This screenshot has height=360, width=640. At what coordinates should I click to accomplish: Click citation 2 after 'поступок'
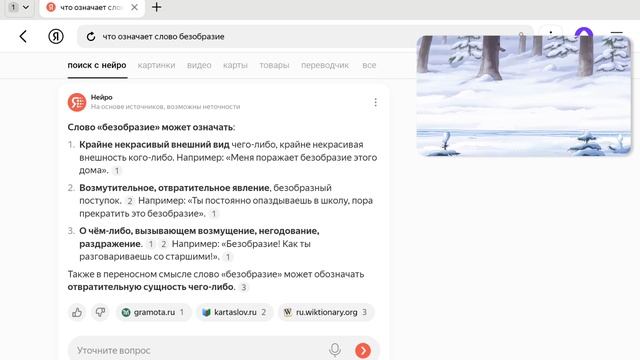click(x=130, y=201)
